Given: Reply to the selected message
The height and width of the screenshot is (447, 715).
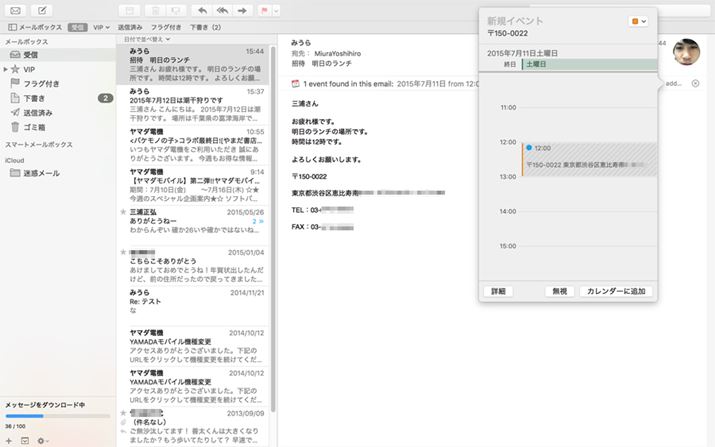Looking at the screenshot, I should 203,10.
